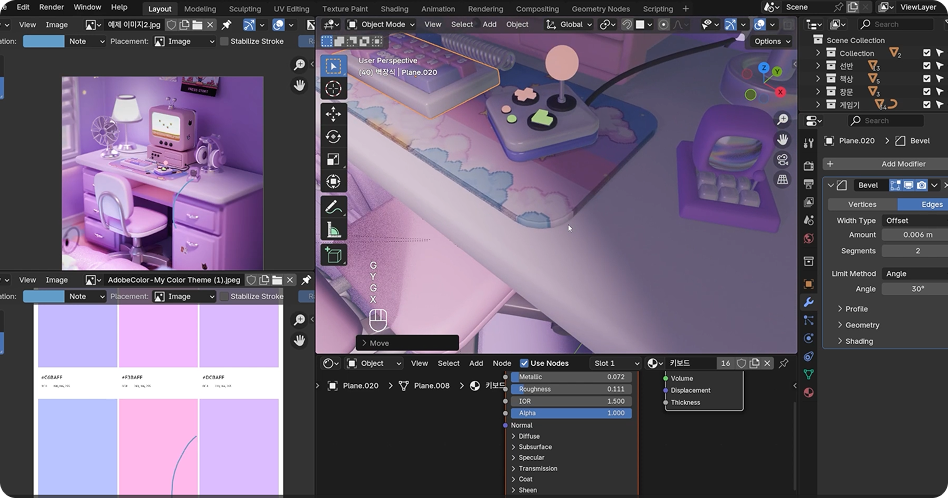
Task: Expand the Profile section in Bevel modifier
Action: pos(856,309)
